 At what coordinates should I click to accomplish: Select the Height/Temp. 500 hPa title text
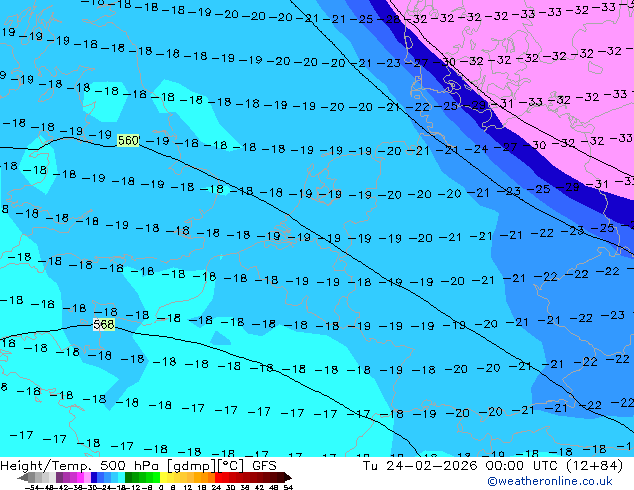[81, 466]
